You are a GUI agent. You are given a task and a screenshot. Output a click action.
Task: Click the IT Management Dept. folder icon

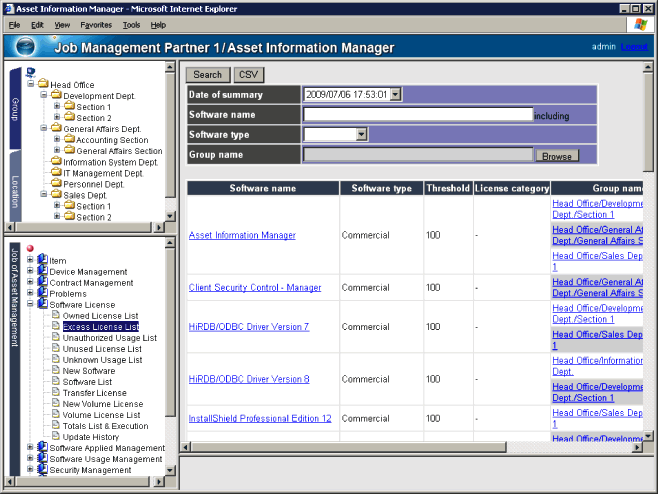(56, 173)
